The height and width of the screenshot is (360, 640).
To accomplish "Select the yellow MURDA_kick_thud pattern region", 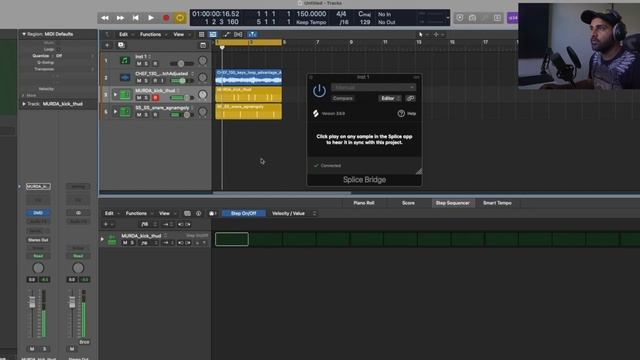I will pyautogui.click(x=249, y=94).
